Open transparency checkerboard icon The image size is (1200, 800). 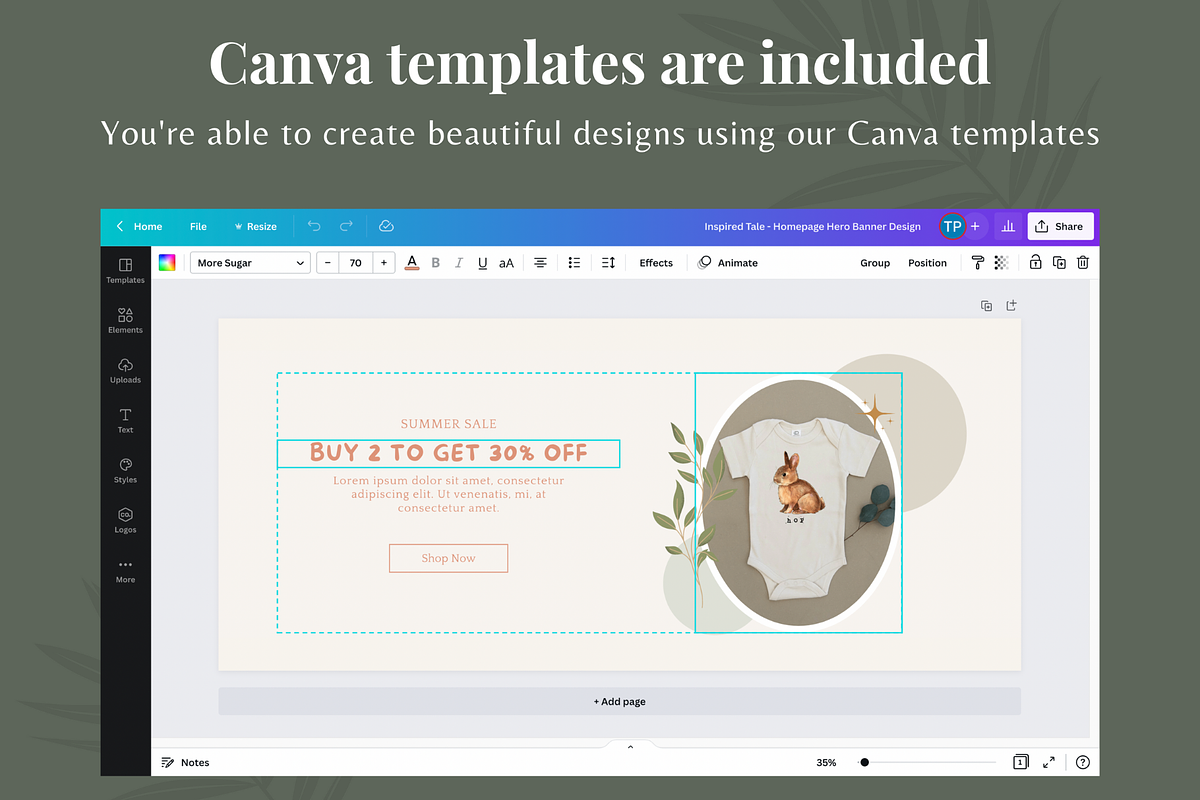tap(1001, 263)
